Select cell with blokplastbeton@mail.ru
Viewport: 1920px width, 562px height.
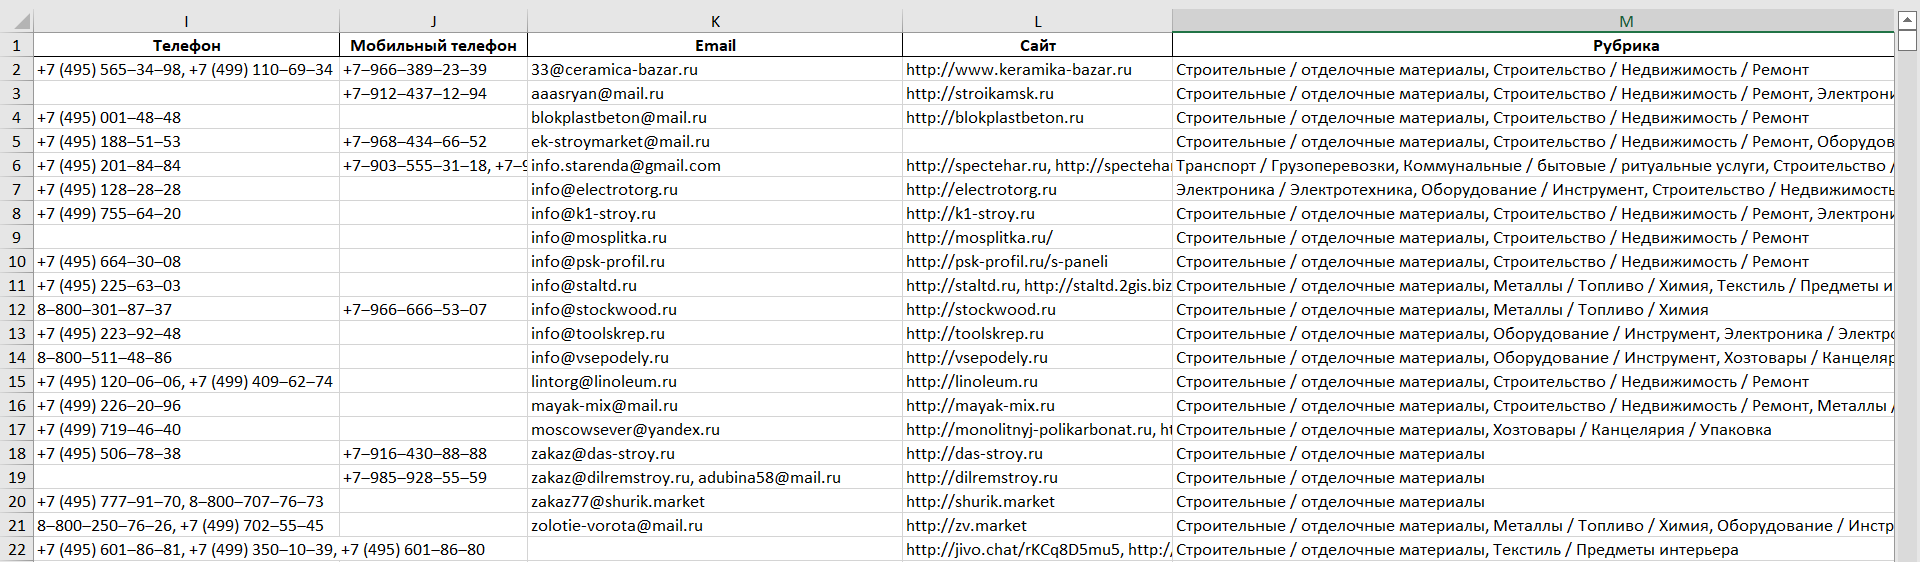(715, 117)
